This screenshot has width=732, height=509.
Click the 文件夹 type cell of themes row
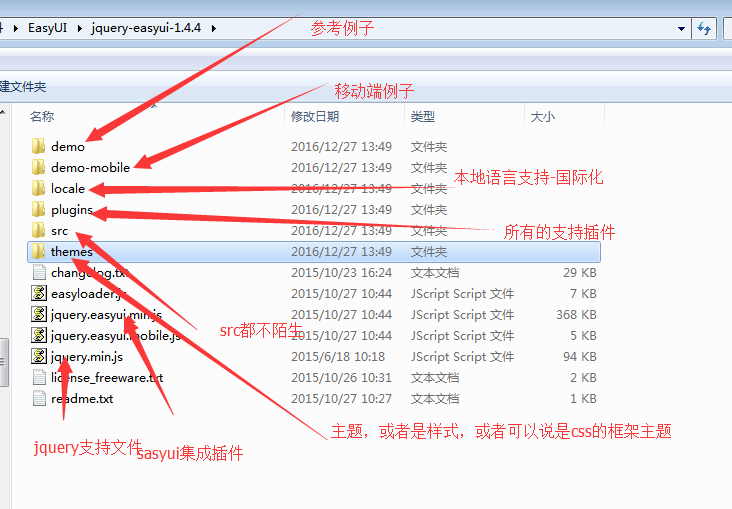(x=429, y=252)
